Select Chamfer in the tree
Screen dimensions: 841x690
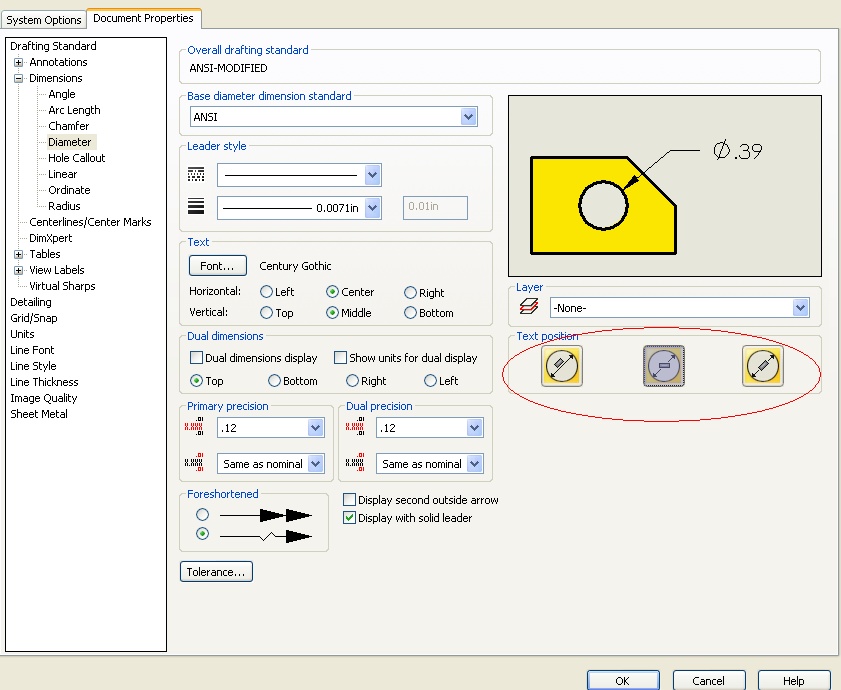pos(69,126)
